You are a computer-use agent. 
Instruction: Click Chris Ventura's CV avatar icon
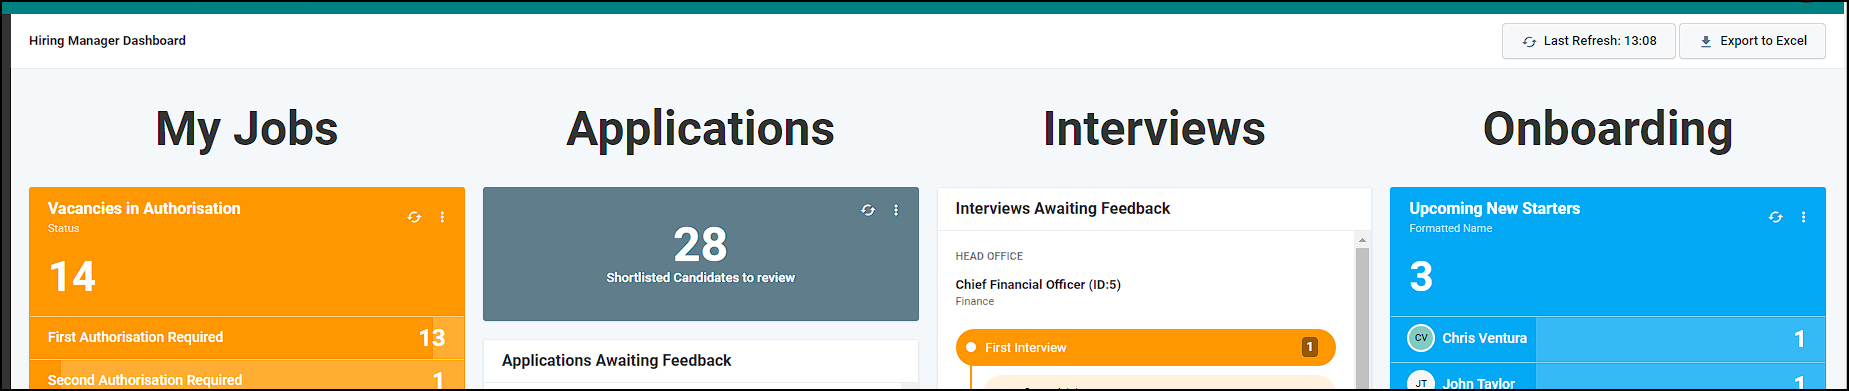point(1421,338)
